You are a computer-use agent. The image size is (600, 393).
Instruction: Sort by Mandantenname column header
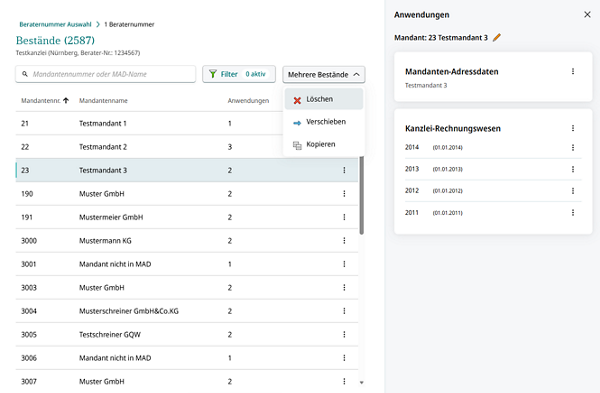(x=103, y=101)
